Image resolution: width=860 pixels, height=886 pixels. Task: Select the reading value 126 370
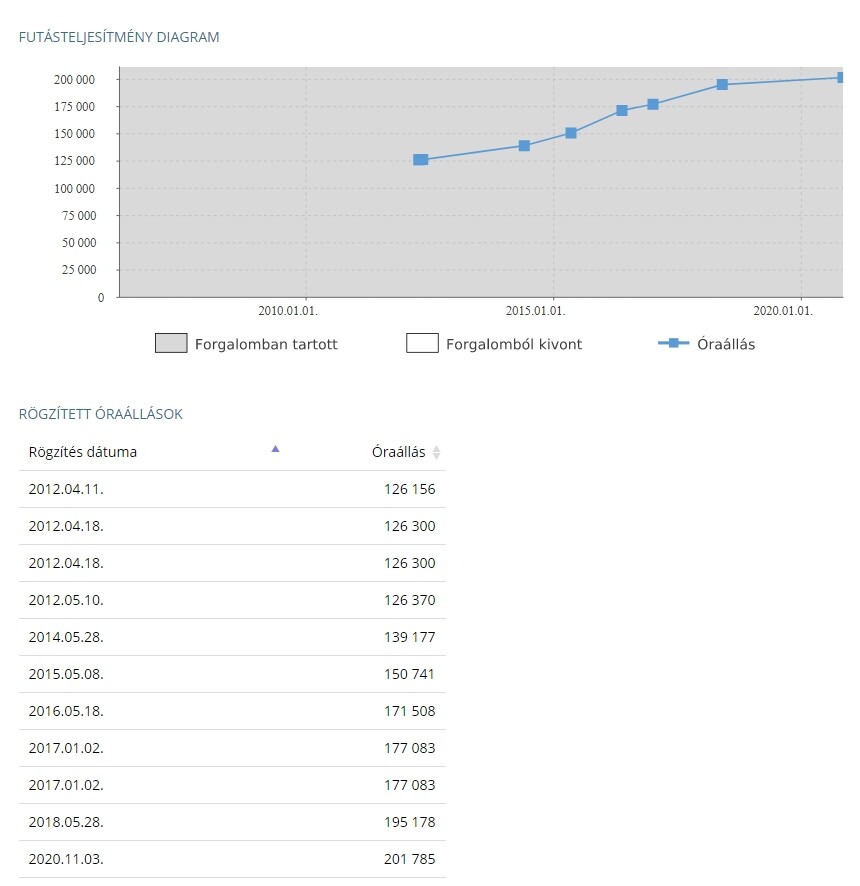(x=410, y=600)
